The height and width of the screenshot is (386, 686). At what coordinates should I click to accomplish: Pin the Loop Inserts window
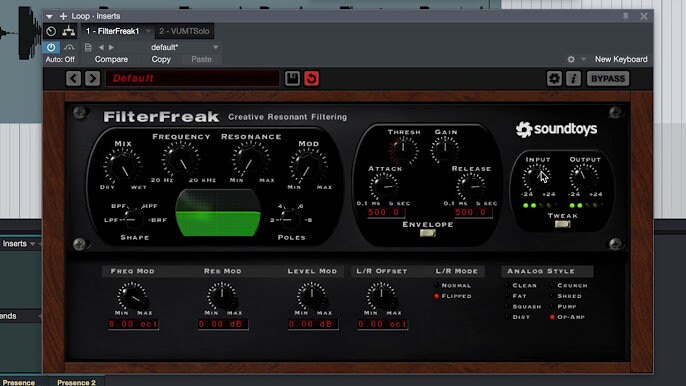coord(626,16)
